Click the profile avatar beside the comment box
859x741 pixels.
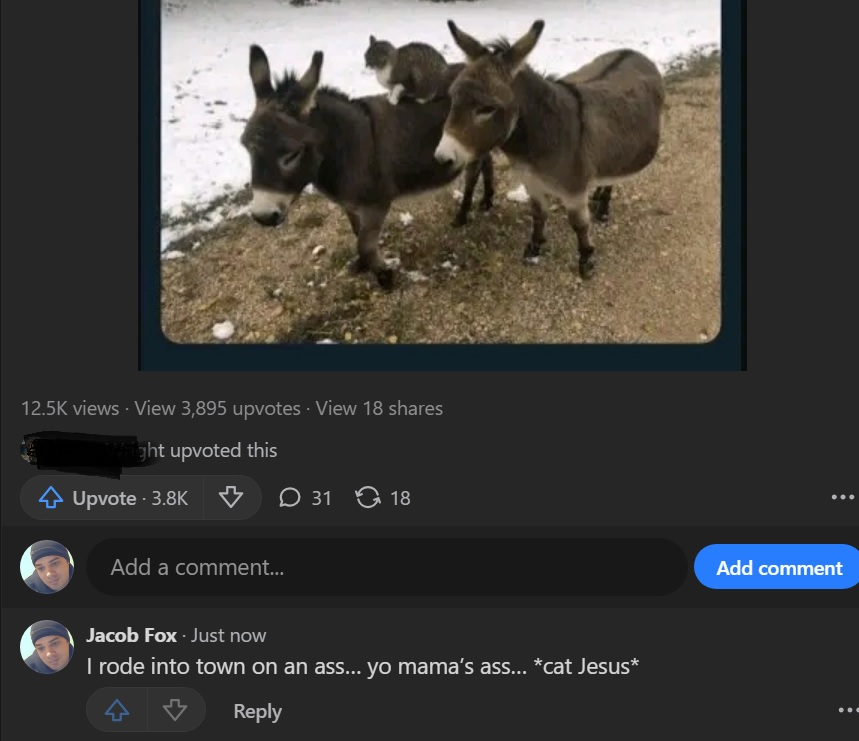tap(47, 567)
